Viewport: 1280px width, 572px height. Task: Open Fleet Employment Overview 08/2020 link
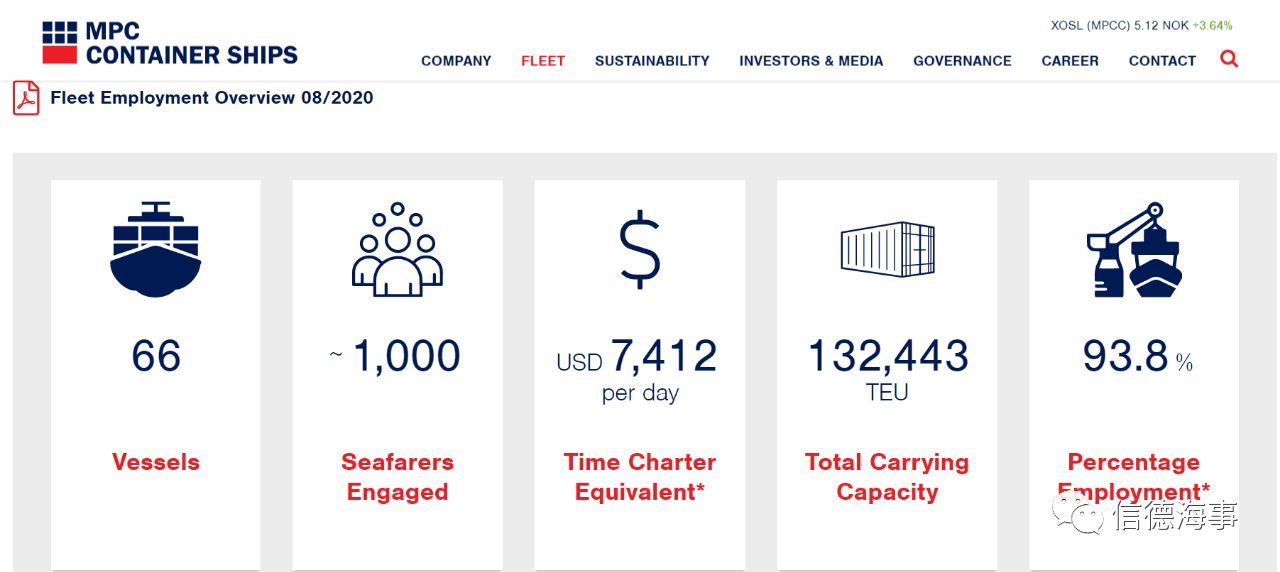coord(212,98)
